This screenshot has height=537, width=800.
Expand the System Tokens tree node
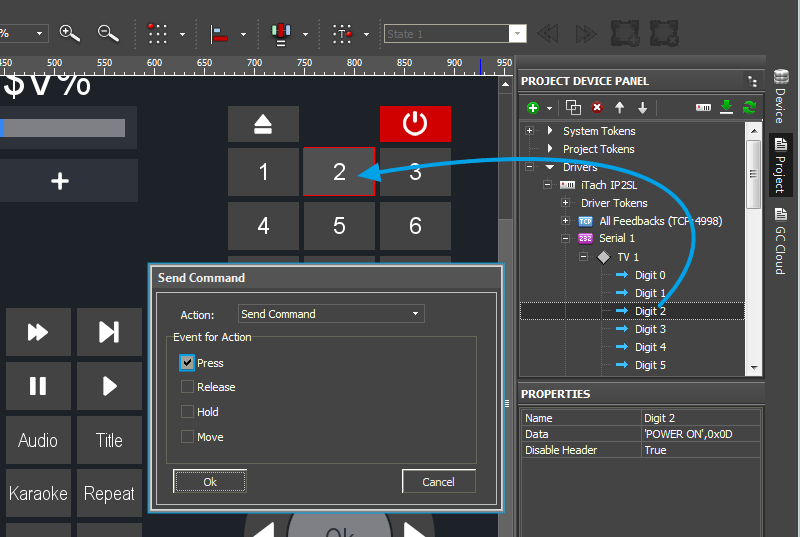pyautogui.click(x=529, y=131)
